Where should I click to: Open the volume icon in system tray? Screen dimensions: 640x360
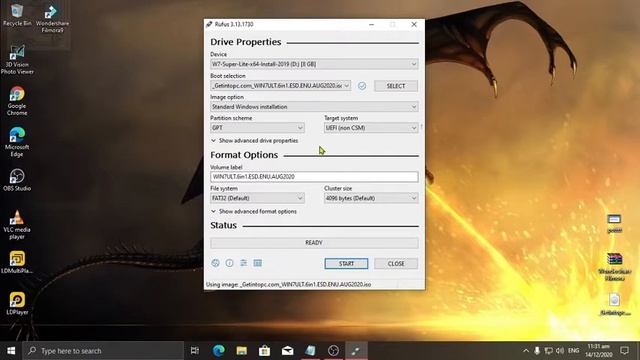560,351
